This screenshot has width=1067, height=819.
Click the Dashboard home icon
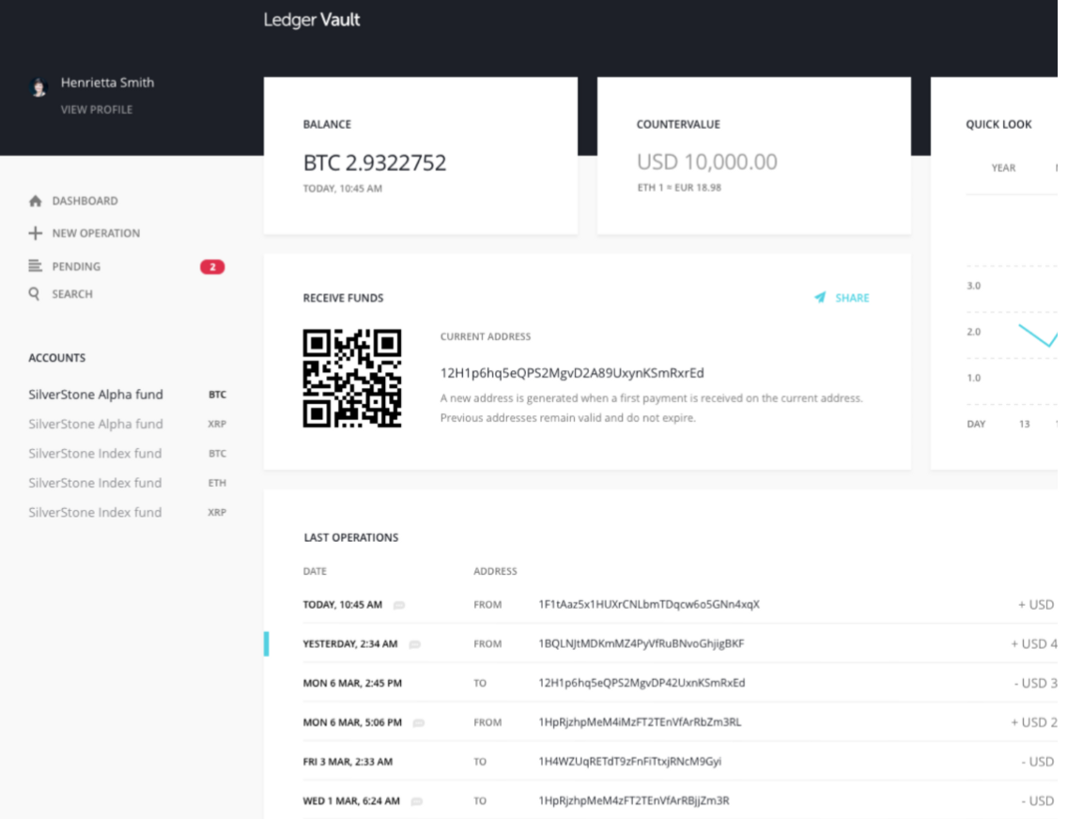(35, 201)
